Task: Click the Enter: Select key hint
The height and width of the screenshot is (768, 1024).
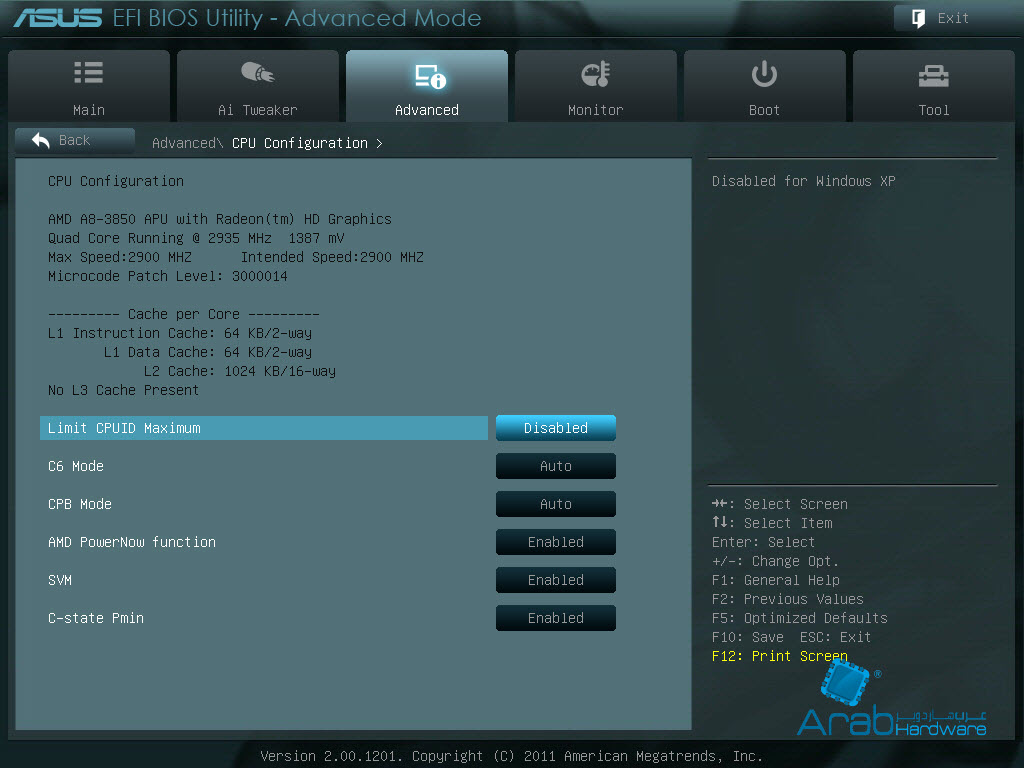Action: click(763, 542)
